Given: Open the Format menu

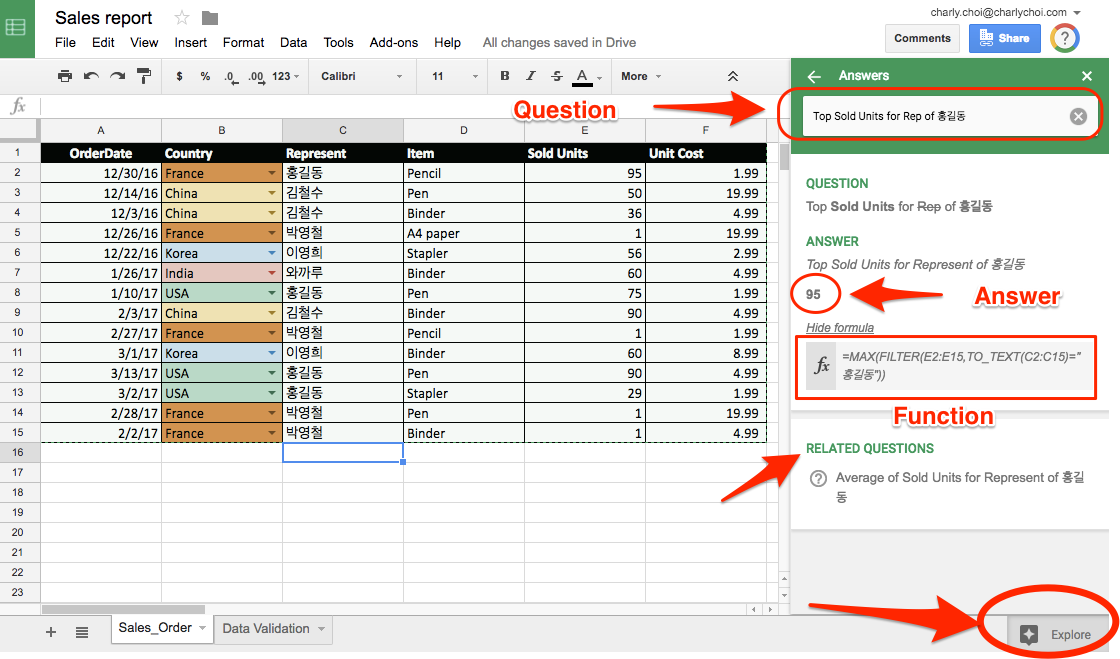Looking at the screenshot, I should [x=243, y=42].
